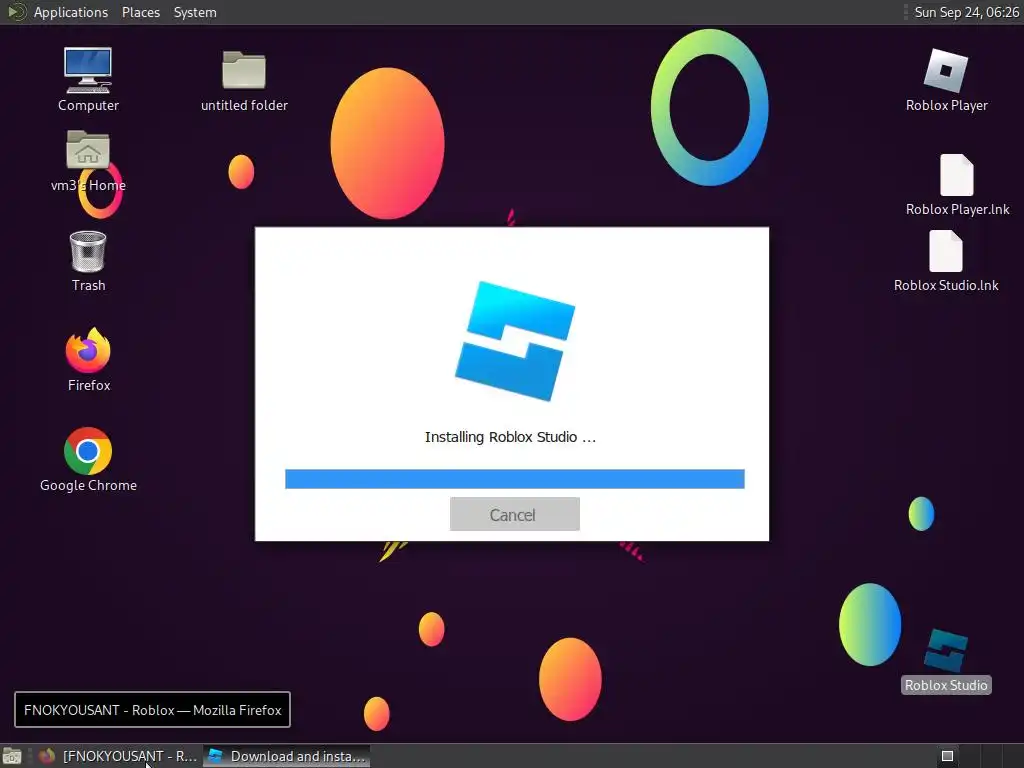
Task: Open the Applications menu
Action: [x=71, y=12]
